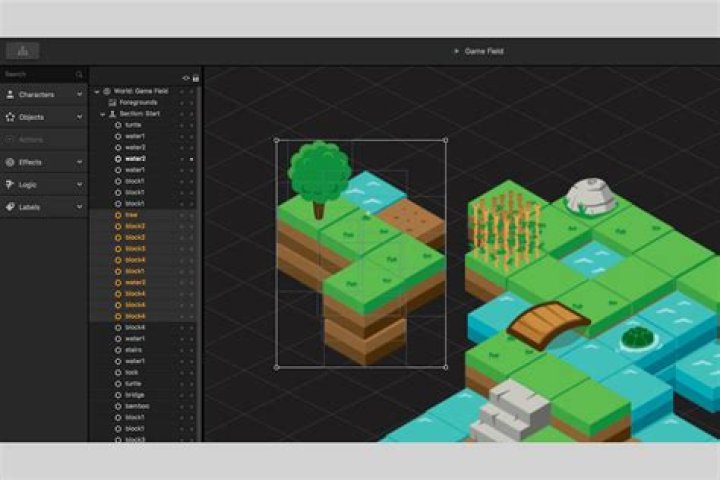This screenshot has height=480, width=720.
Task: Click the wooden bridge on the canvas
Action: click(x=548, y=324)
